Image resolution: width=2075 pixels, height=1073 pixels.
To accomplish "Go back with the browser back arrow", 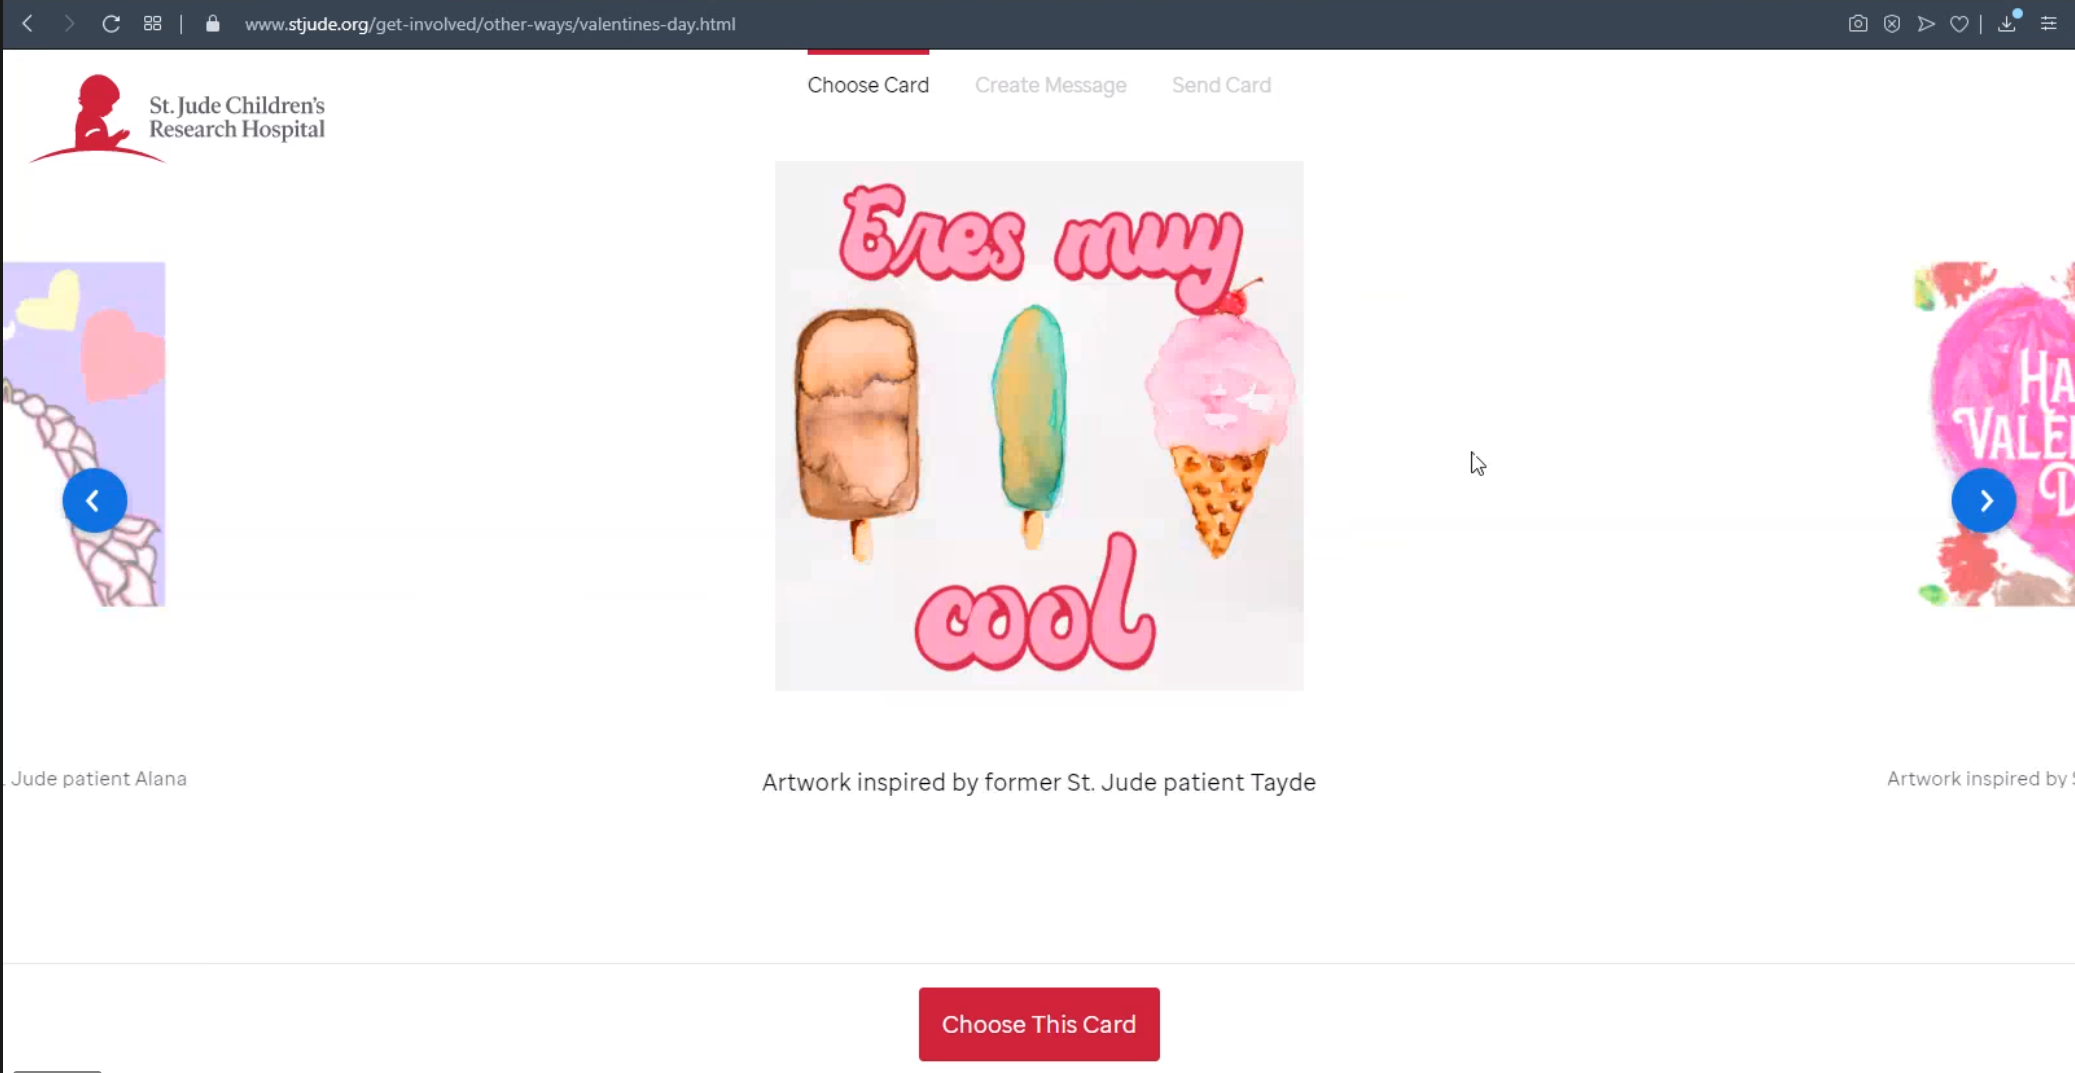I will 28,23.
